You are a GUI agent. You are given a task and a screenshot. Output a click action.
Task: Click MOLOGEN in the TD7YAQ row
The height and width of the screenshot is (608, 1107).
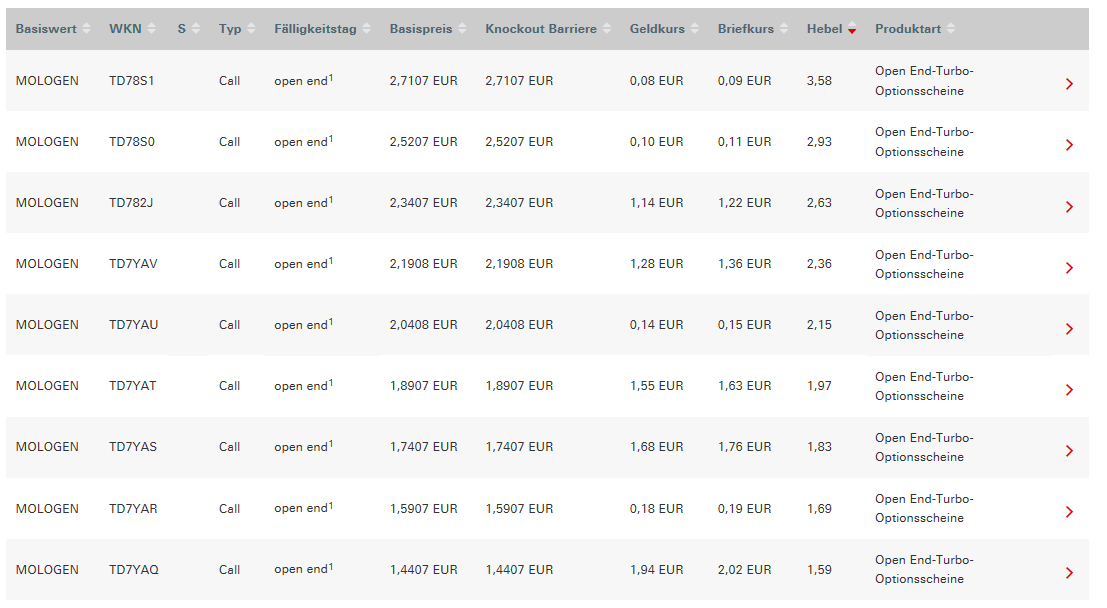pos(47,570)
